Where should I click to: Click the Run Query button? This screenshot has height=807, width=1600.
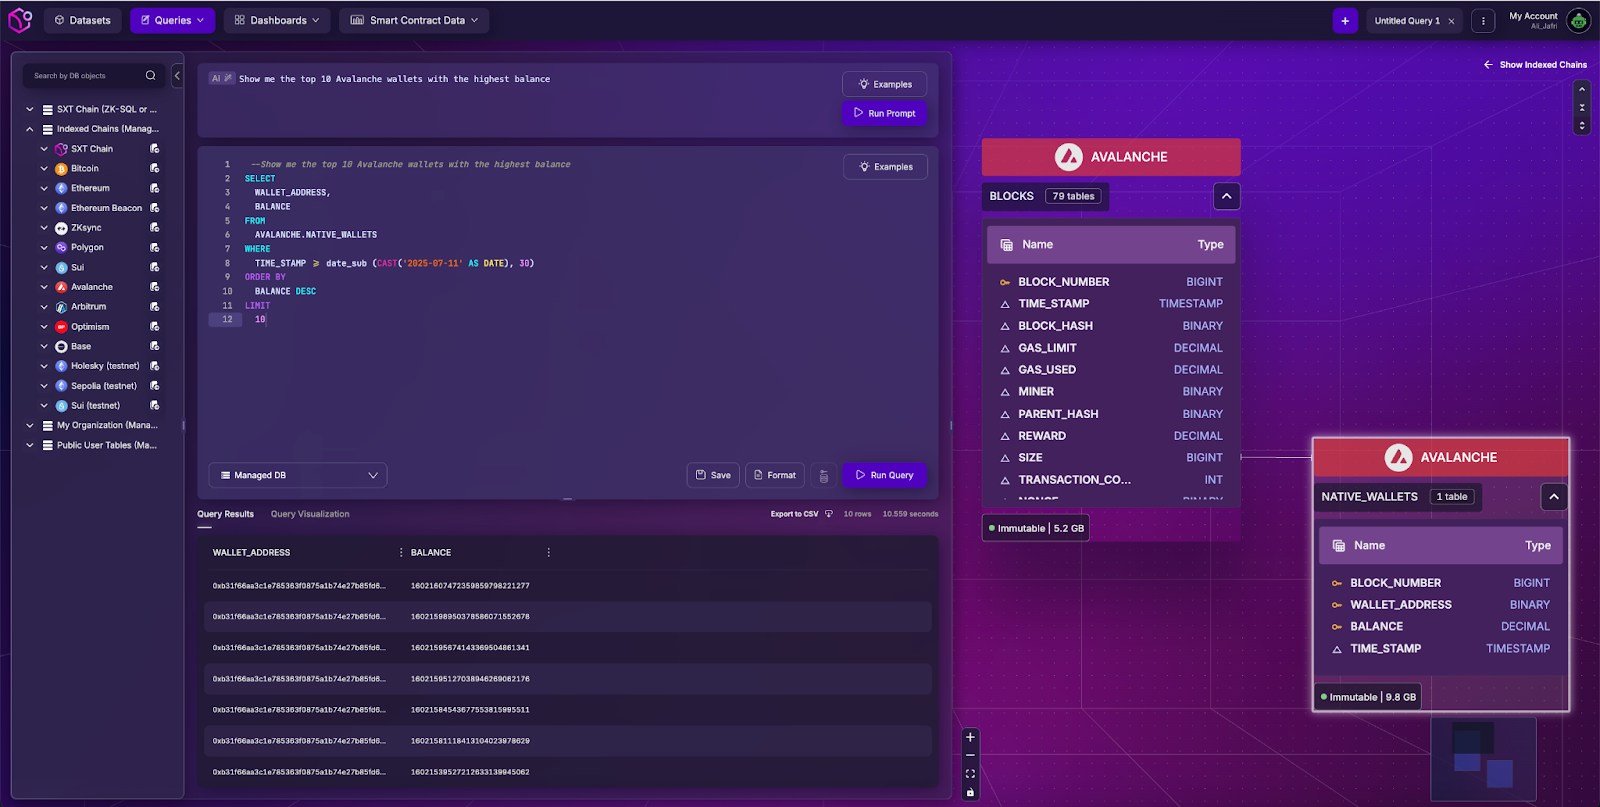tap(885, 475)
